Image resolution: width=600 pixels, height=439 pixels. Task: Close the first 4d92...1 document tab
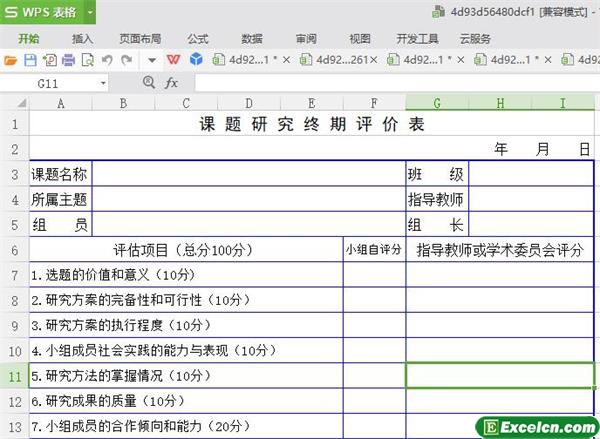point(286,60)
